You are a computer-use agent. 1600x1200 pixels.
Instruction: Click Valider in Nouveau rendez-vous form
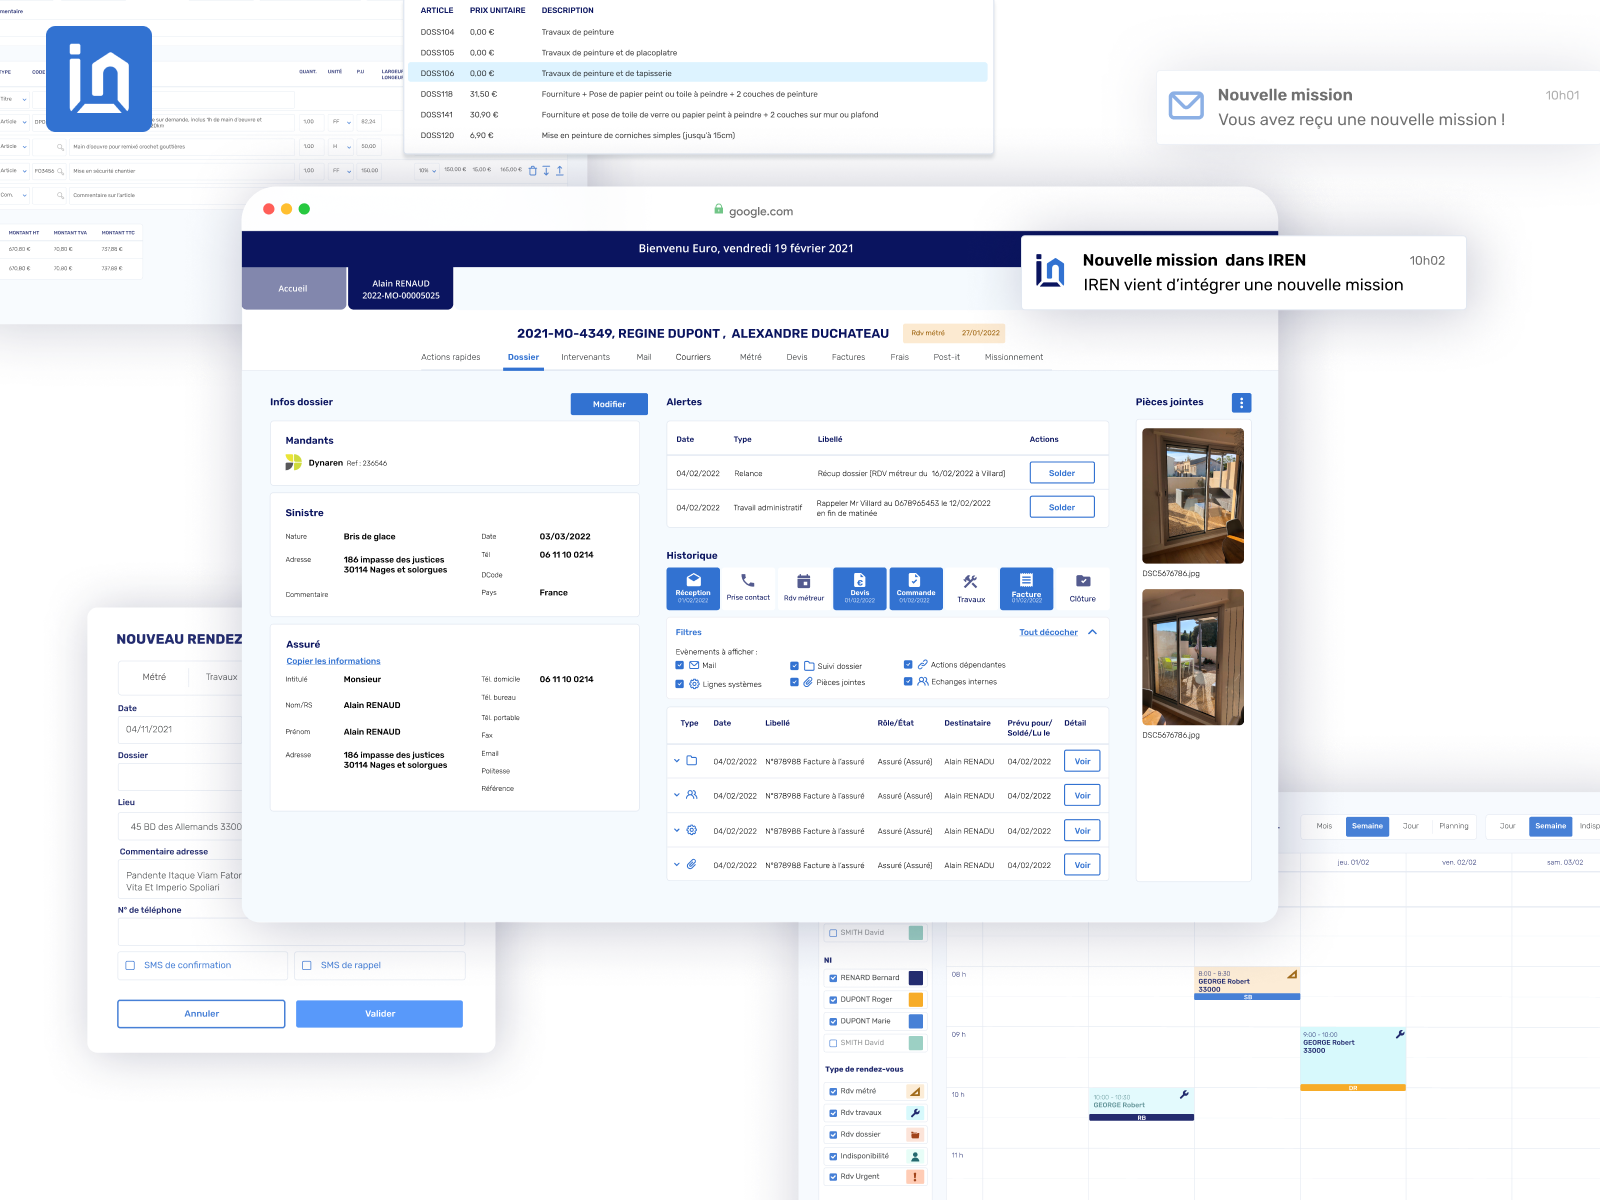[x=380, y=1014]
